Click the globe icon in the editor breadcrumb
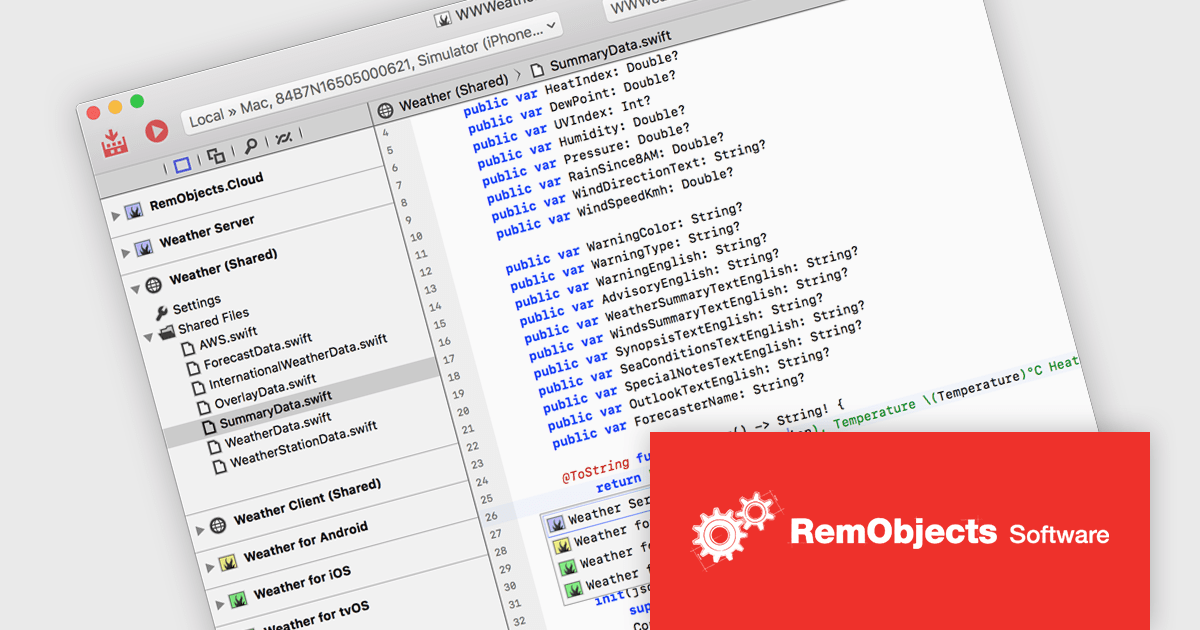The width and height of the screenshot is (1200, 630). (385, 108)
